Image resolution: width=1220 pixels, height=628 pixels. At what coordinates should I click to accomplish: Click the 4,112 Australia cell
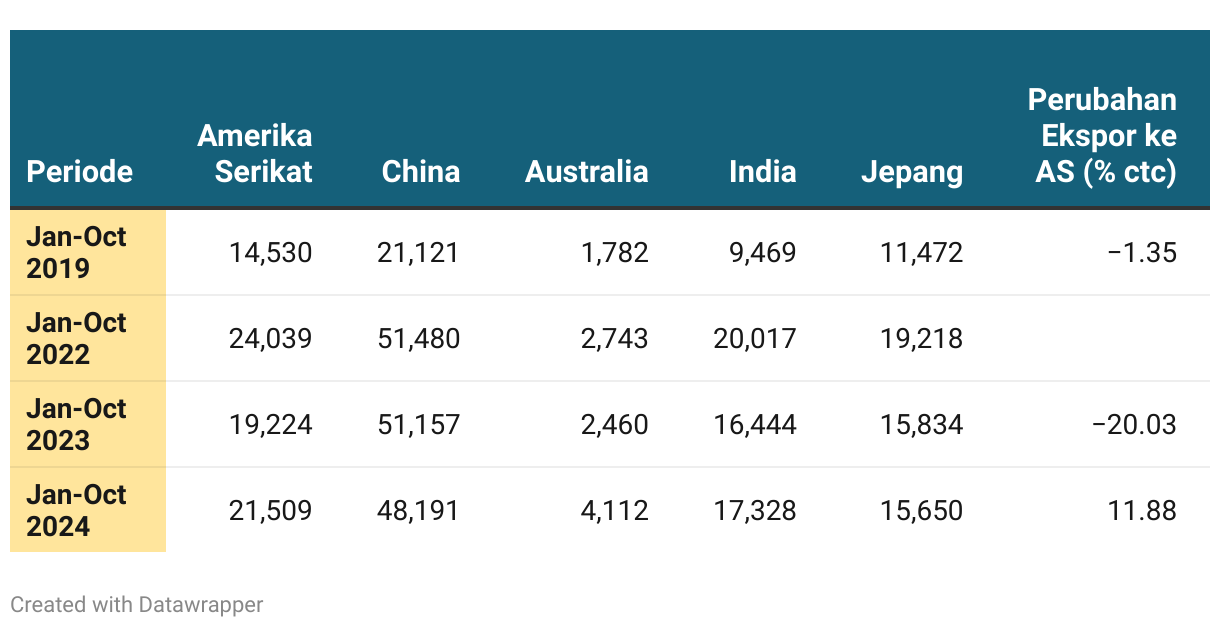click(x=615, y=511)
